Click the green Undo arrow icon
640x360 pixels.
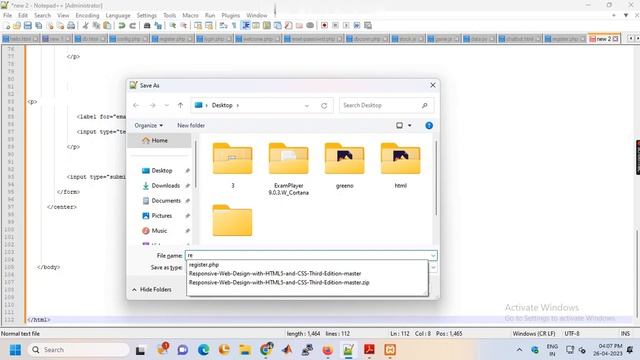(122, 25)
